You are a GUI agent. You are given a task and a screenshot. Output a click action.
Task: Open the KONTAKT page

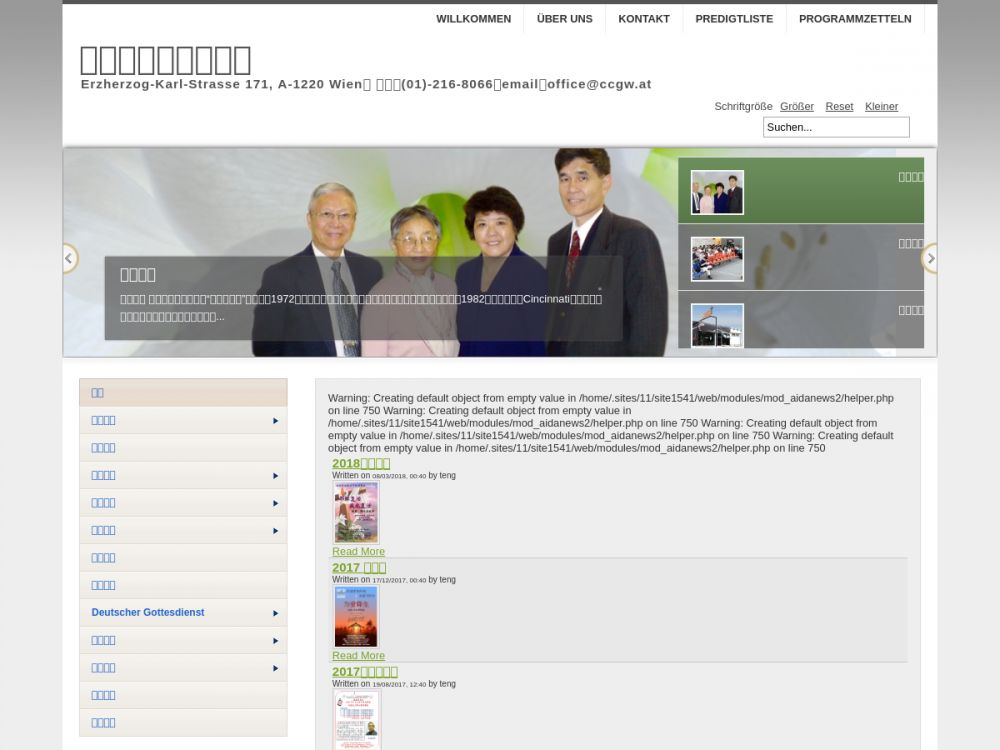coord(644,19)
